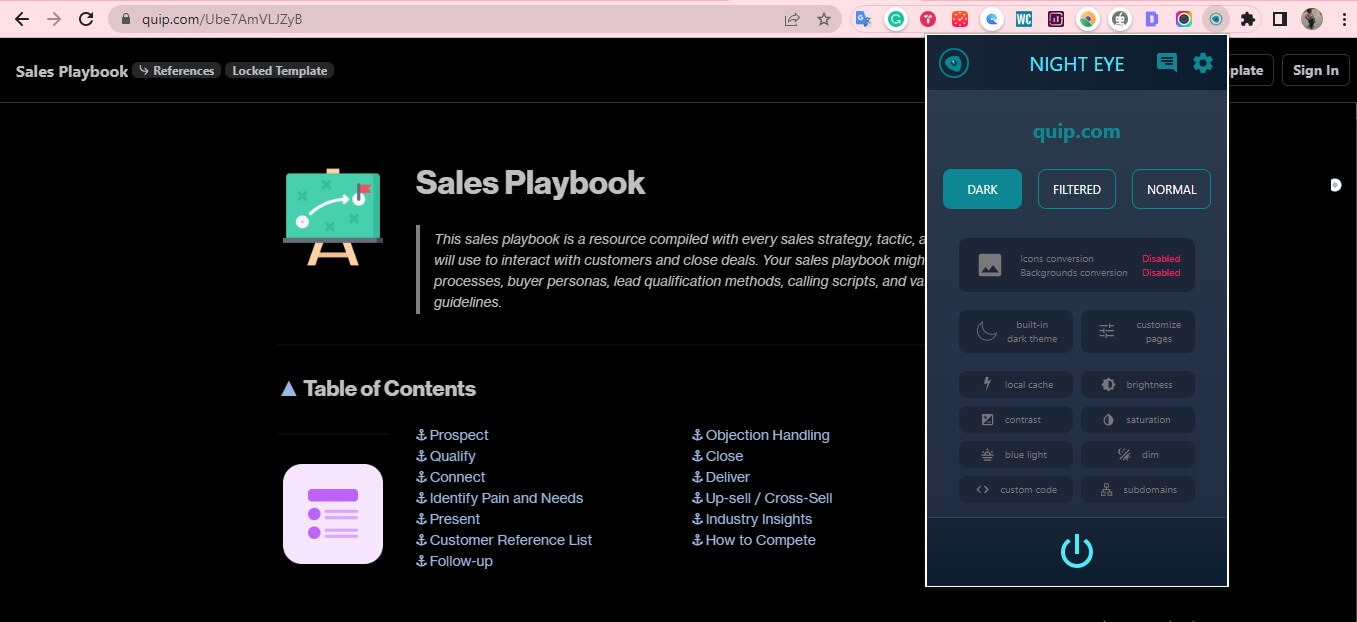Open the brightness adjustment
Viewport: 1357px width, 622px height.
(1138, 384)
